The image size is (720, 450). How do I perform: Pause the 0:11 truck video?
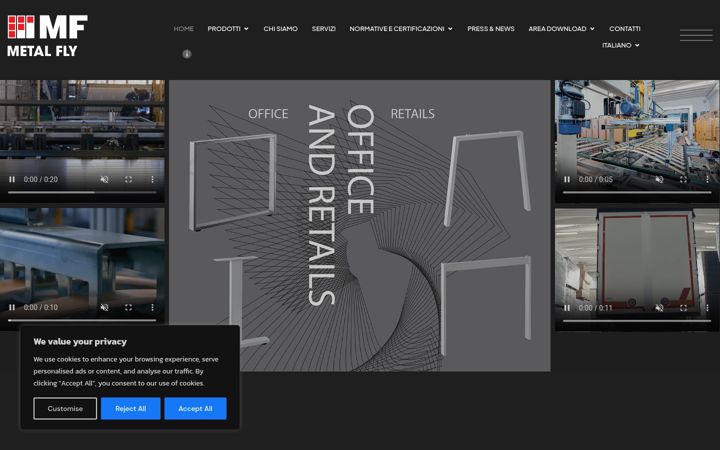(x=567, y=308)
